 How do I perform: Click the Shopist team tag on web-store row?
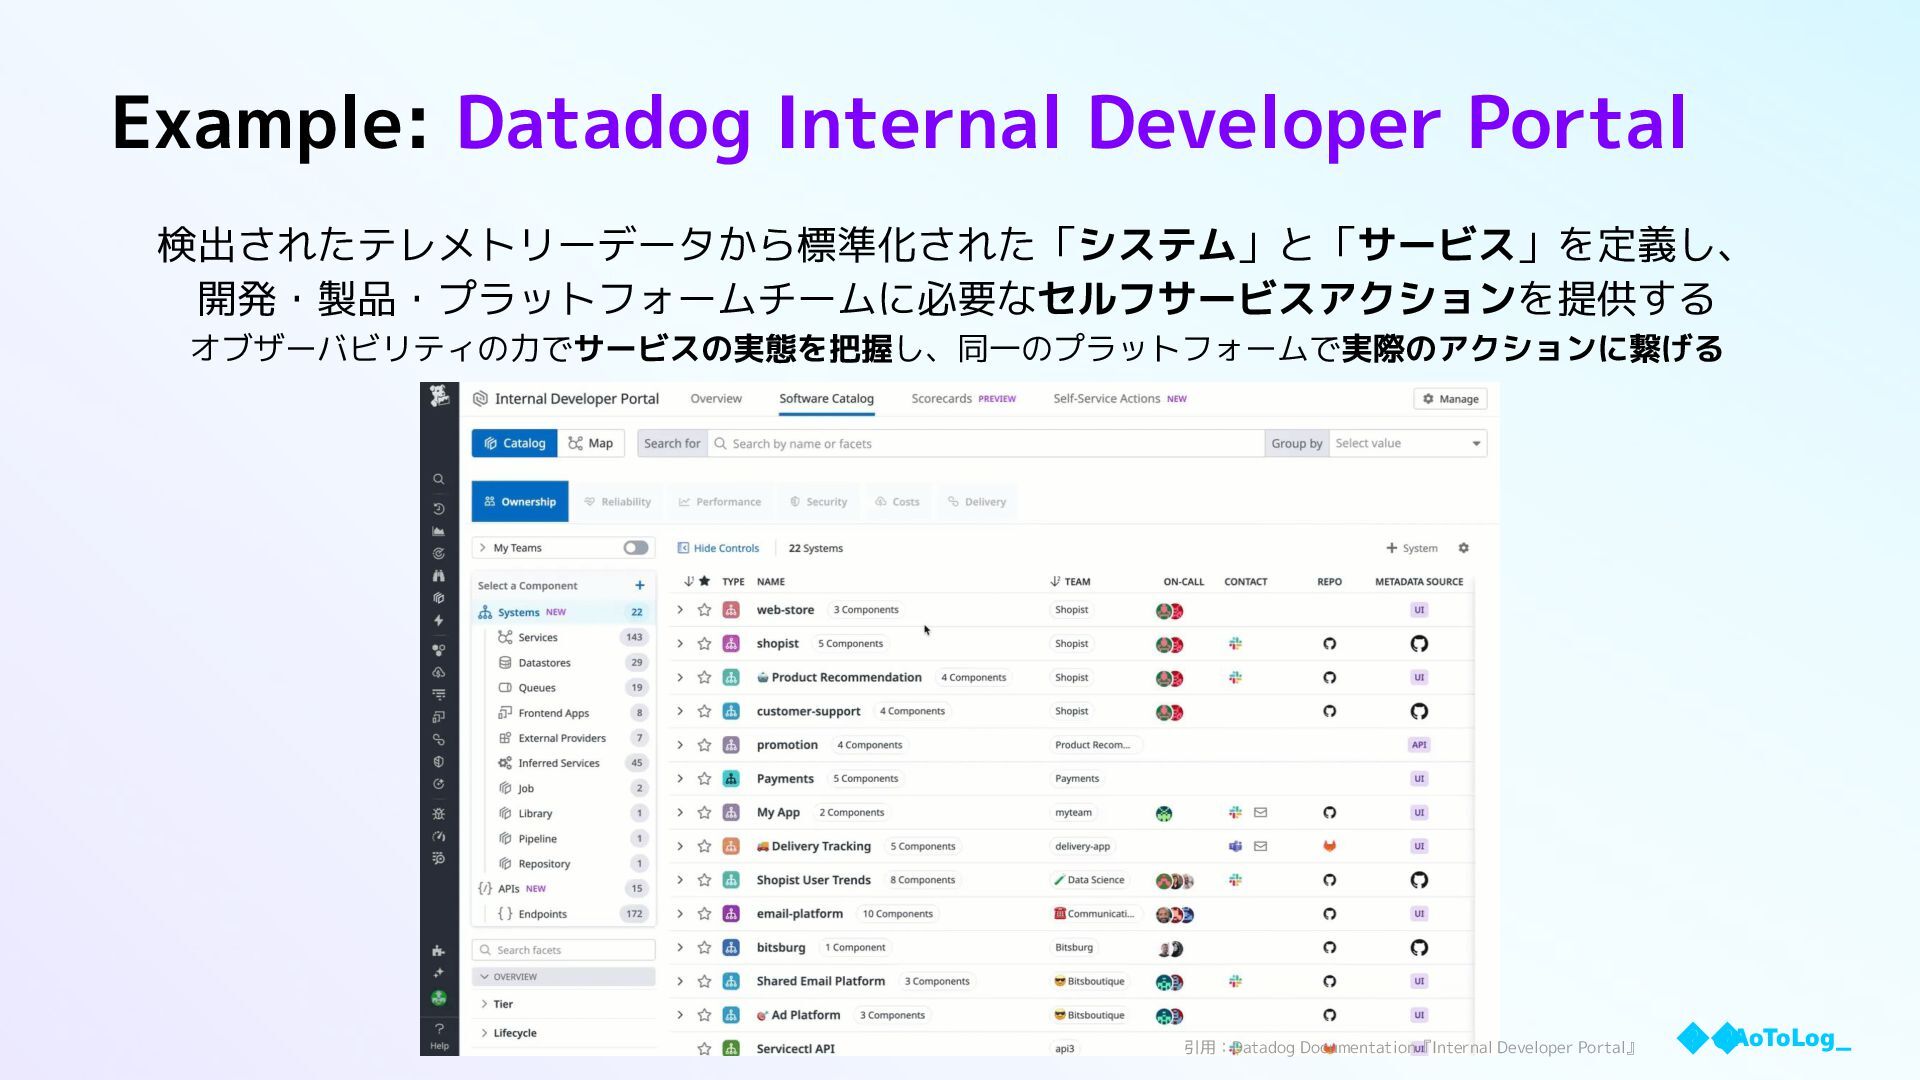point(1071,610)
